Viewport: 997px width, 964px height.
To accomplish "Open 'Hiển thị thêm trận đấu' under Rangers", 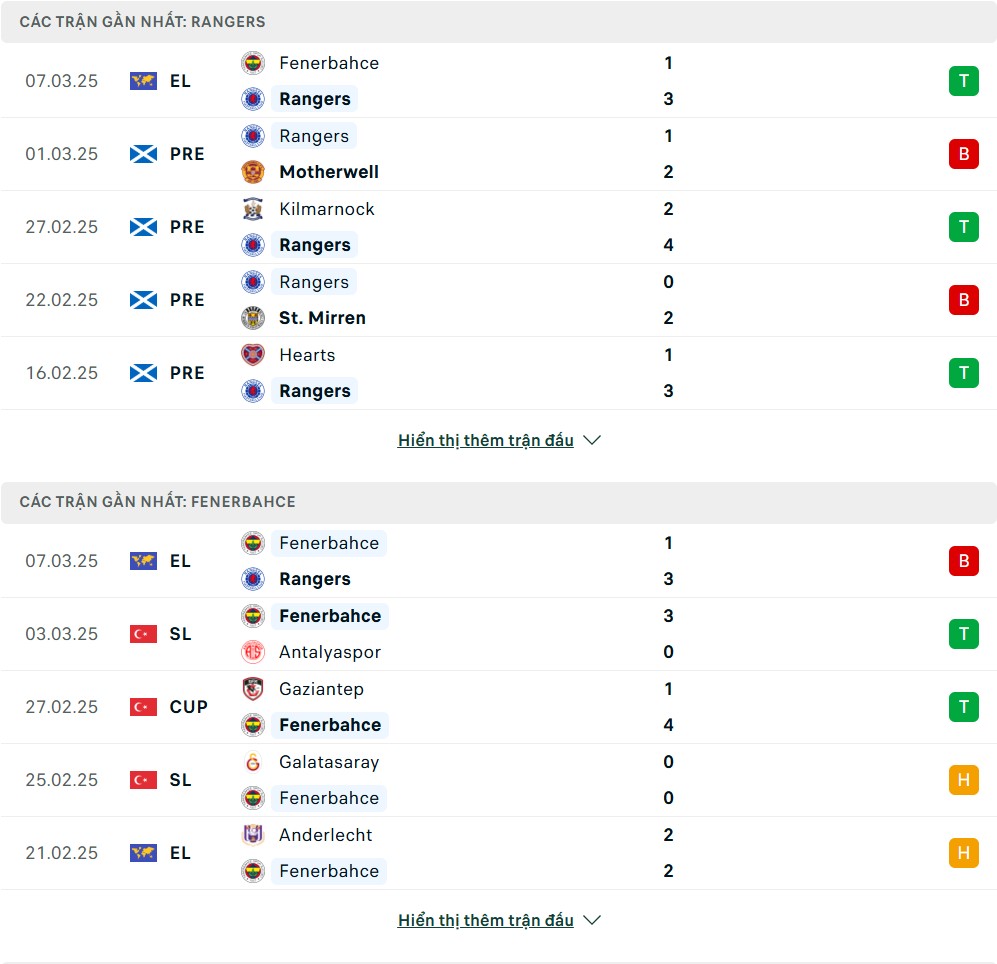I will pyautogui.click(x=486, y=440).
